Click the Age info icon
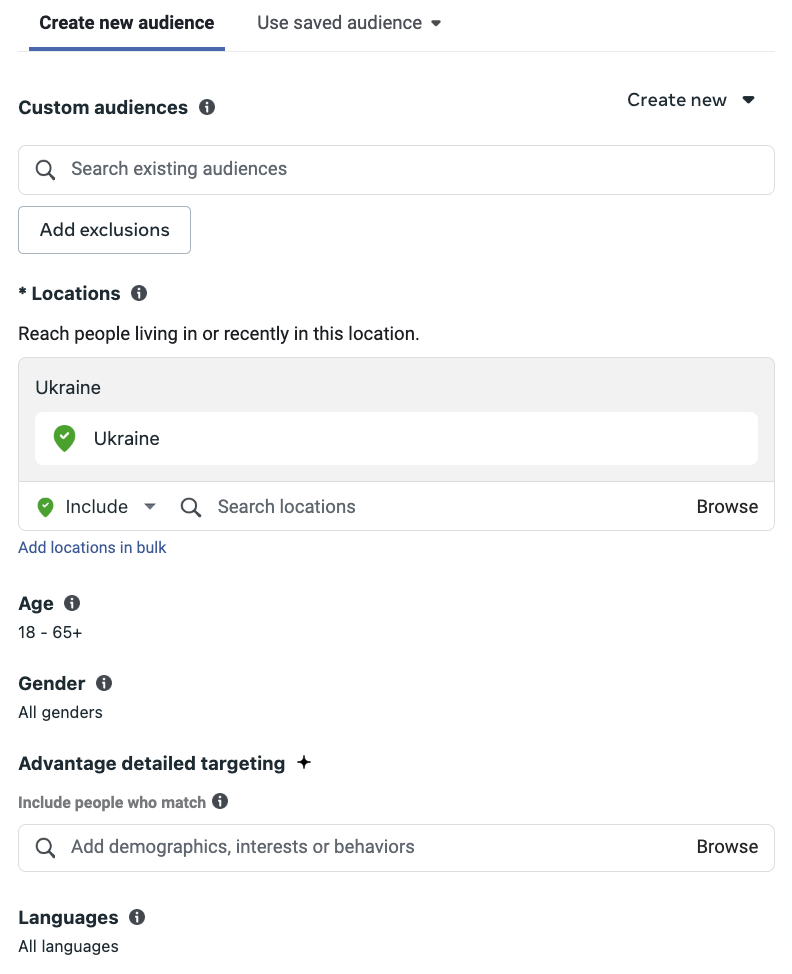The width and height of the screenshot is (792, 974). coord(72,603)
